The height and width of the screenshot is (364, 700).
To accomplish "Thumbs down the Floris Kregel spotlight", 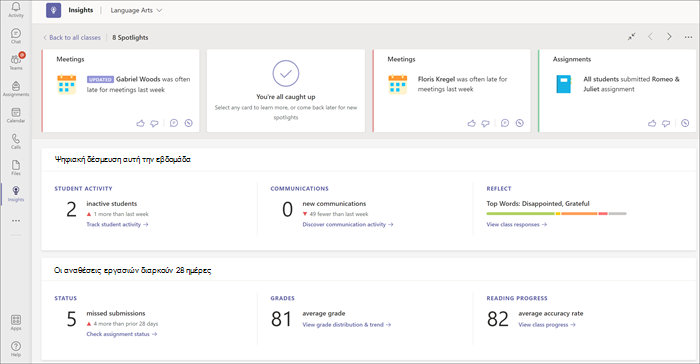I will coord(485,123).
